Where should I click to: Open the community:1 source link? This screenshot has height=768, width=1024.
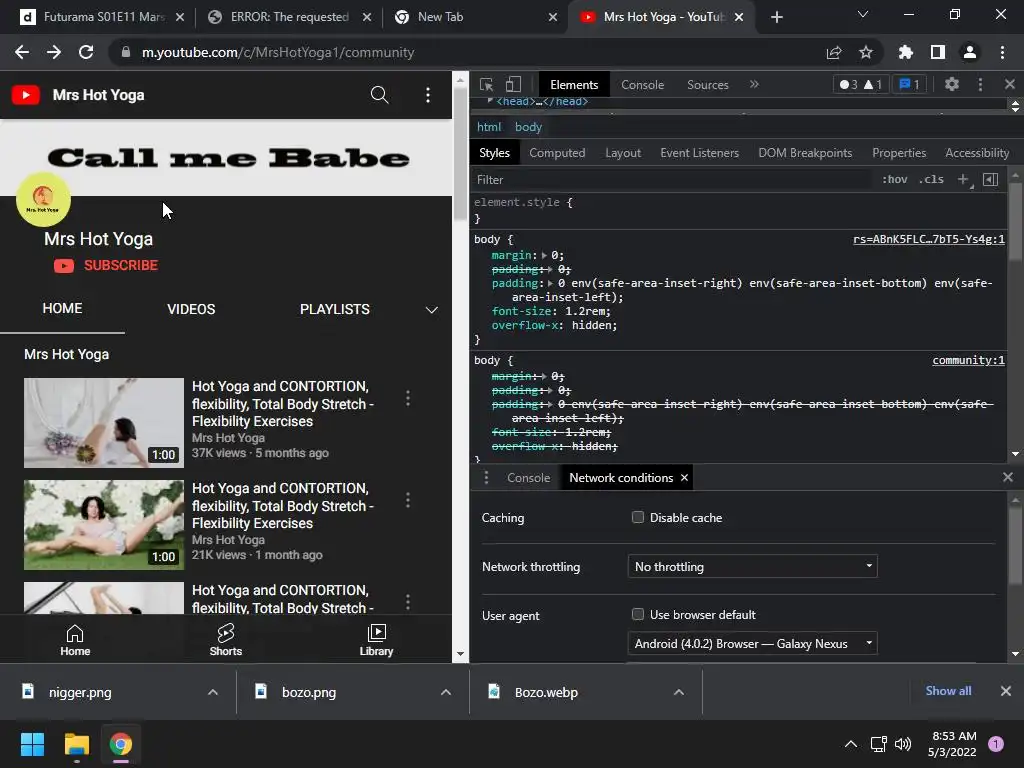(968, 360)
